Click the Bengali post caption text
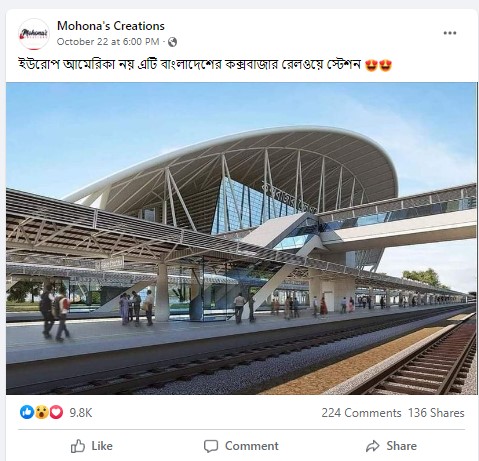The height and width of the screenshot is (461, 479). click(190, 64)
